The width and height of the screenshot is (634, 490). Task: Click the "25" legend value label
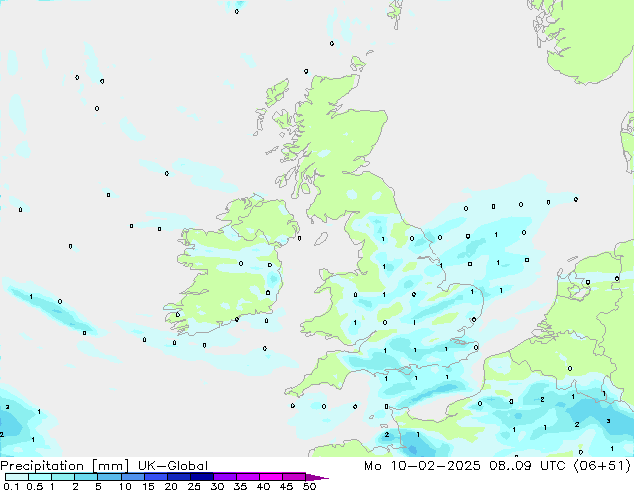(194, 486)
